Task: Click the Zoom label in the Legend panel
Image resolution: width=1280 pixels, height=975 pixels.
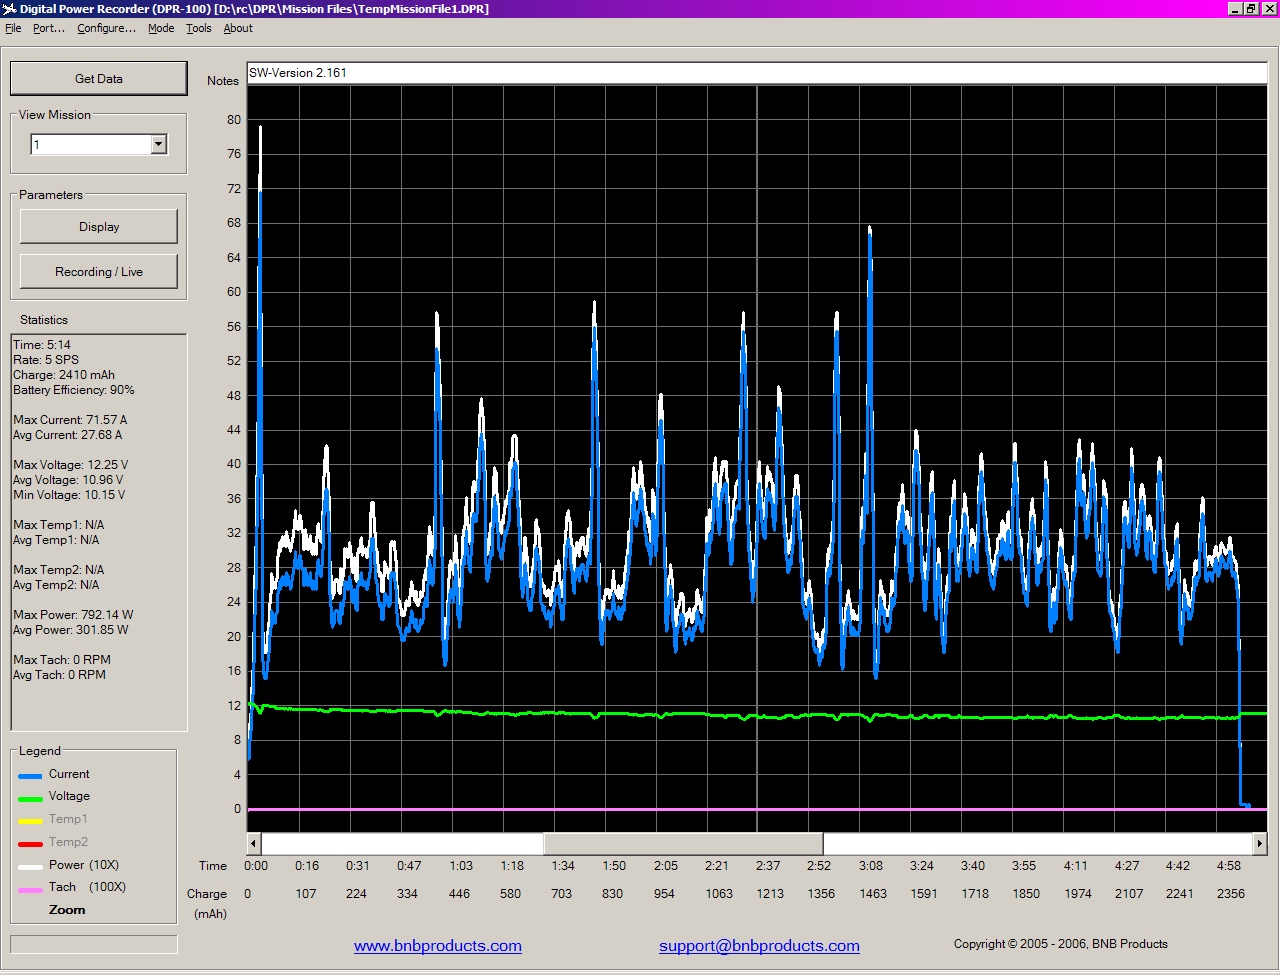Action: click(x=67, y=910)
